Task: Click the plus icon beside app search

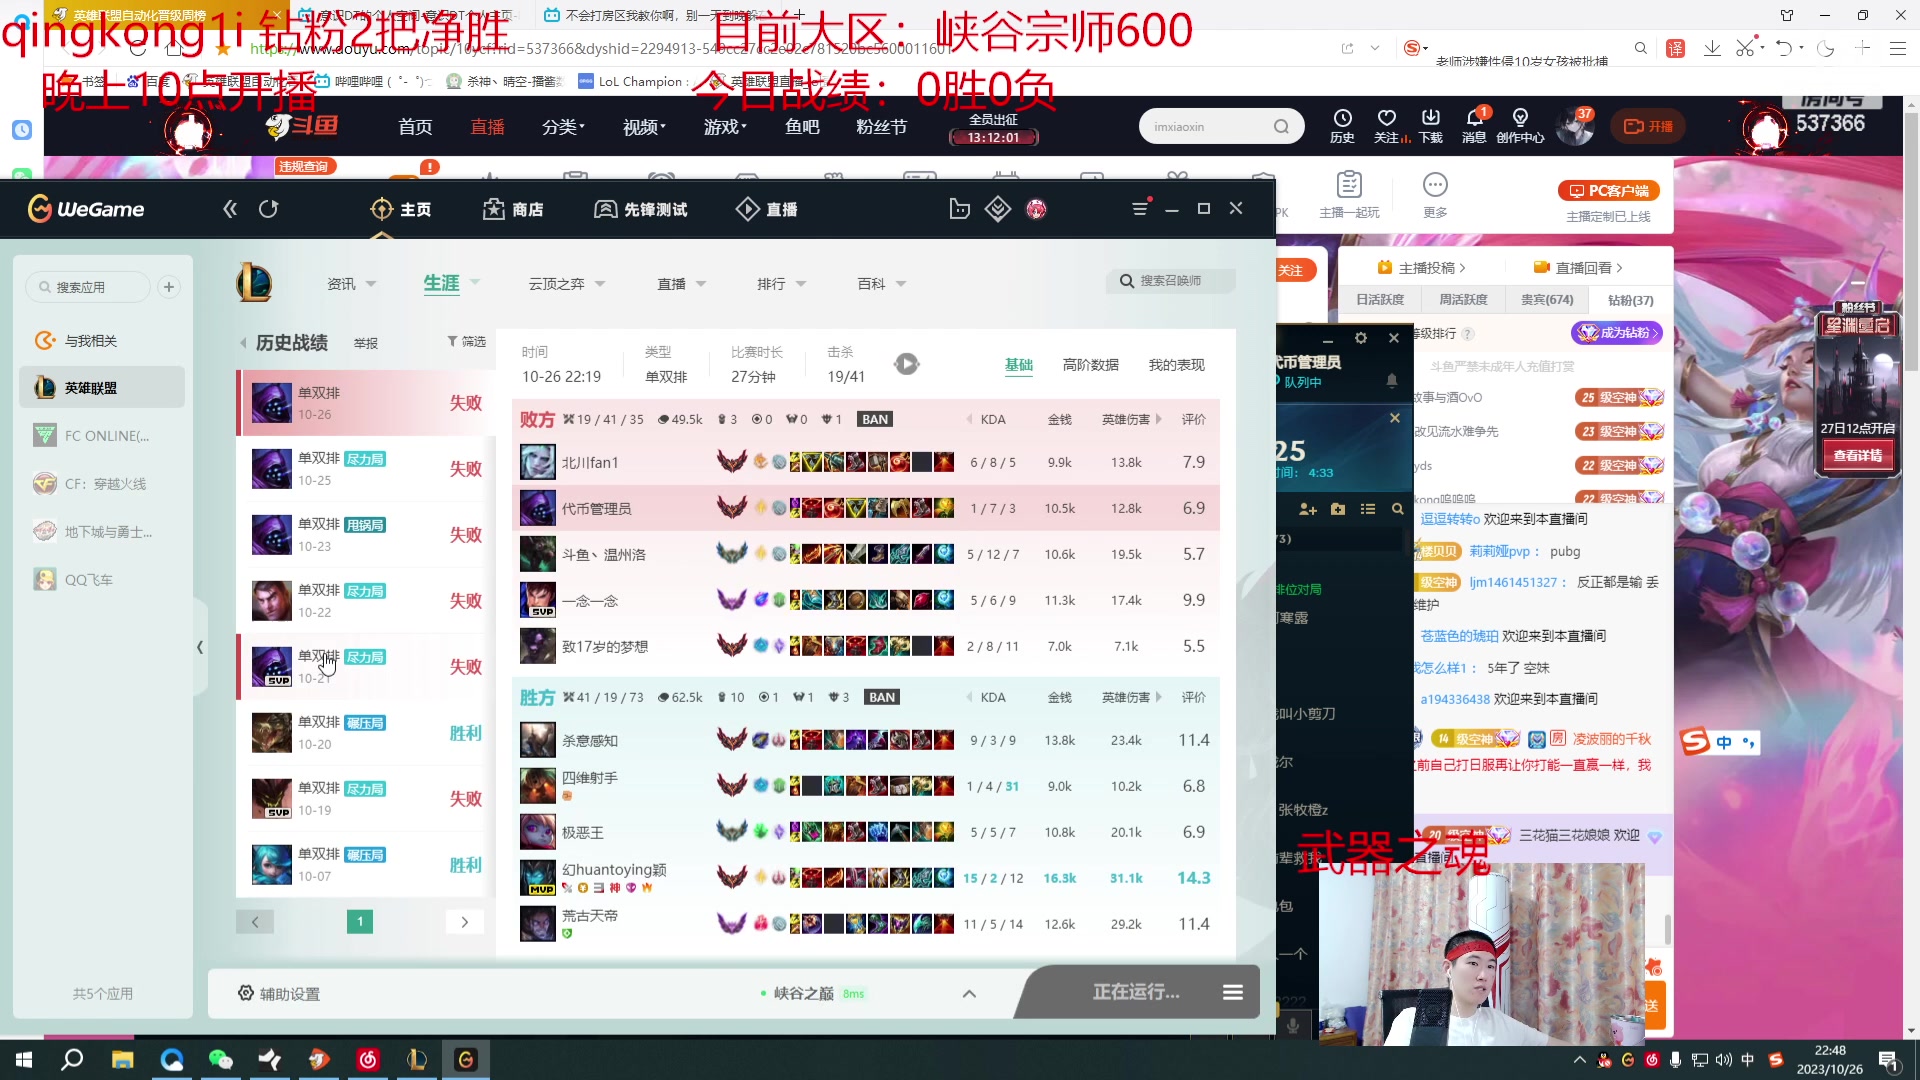Action: click(x=169, y=287)
